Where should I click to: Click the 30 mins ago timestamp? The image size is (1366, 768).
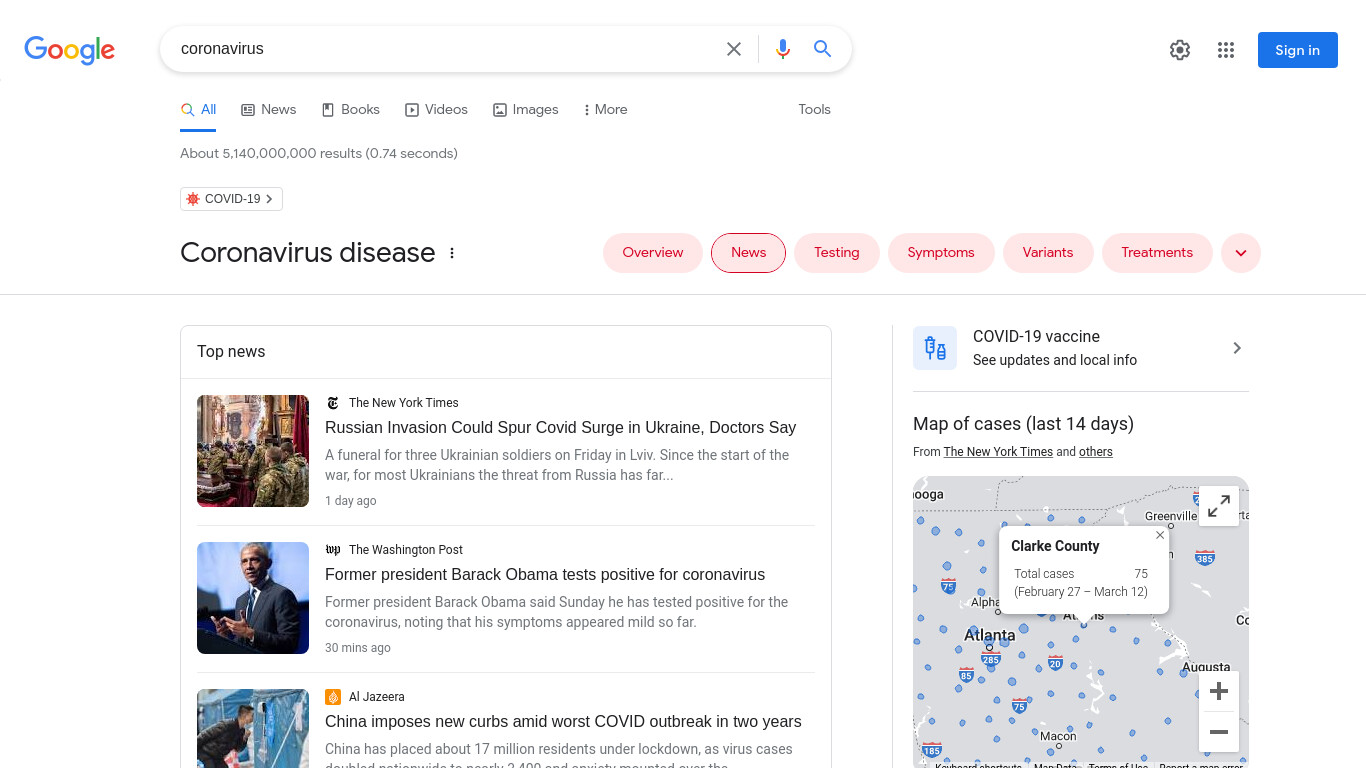[358, 648]
